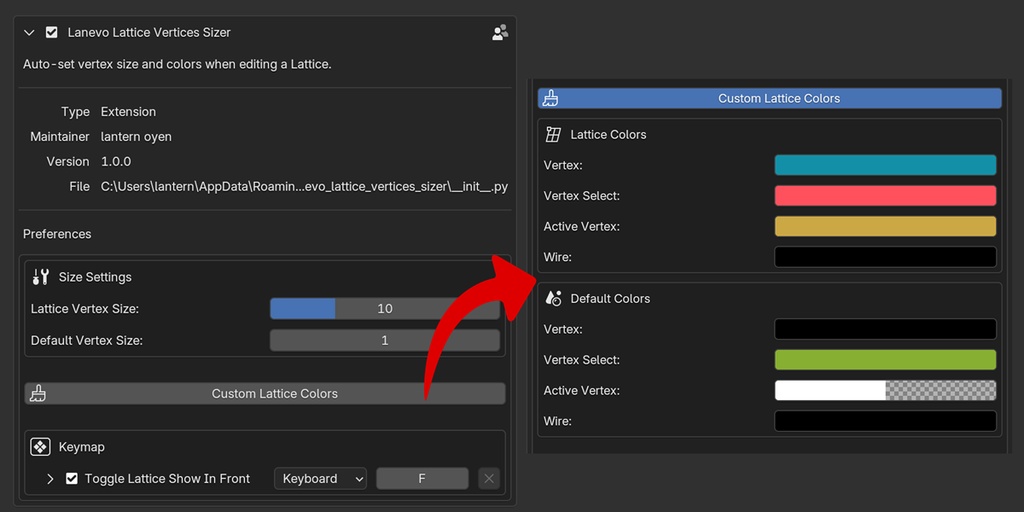Click the community user icon in header
The width and height of the screenshot is (1024, 512).
(x=500, y=33)
